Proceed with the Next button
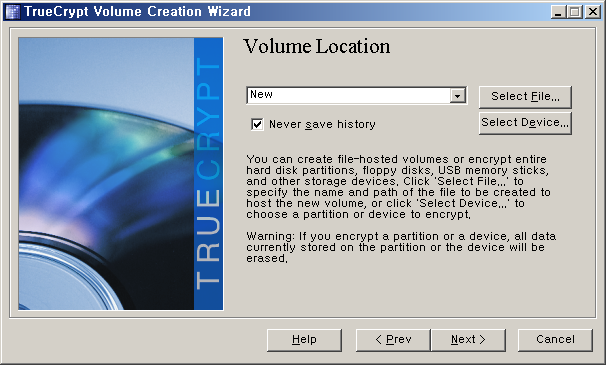 468,340
